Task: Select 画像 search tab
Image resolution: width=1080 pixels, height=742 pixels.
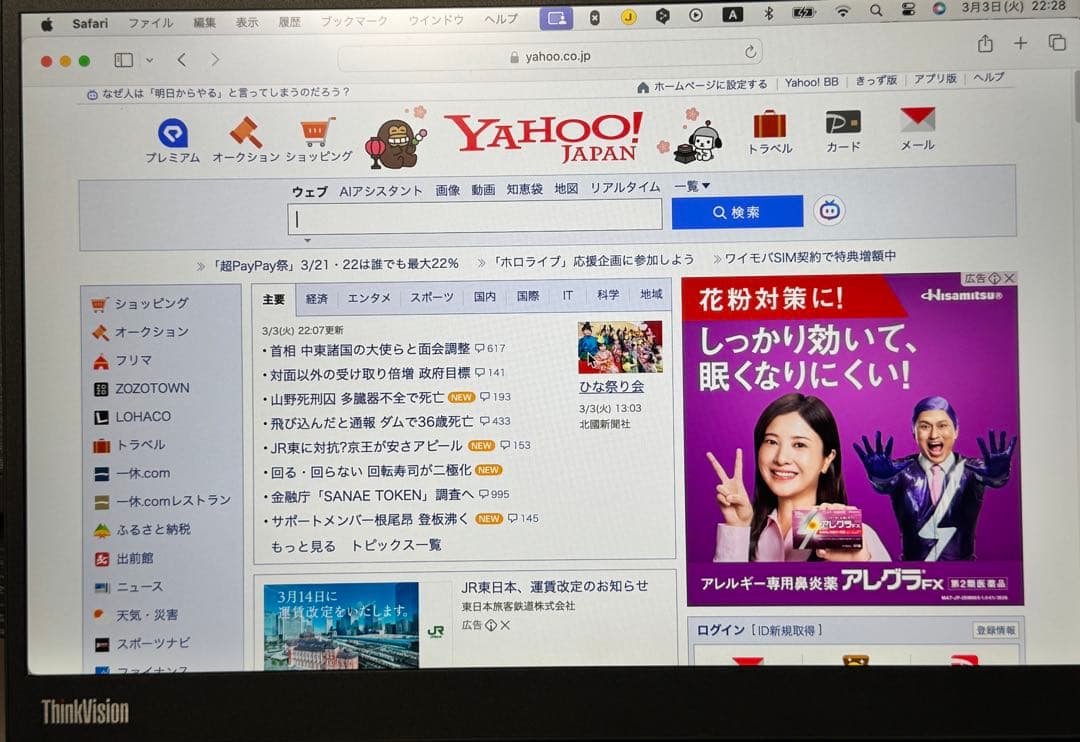Action: click(x=448, y=190)
